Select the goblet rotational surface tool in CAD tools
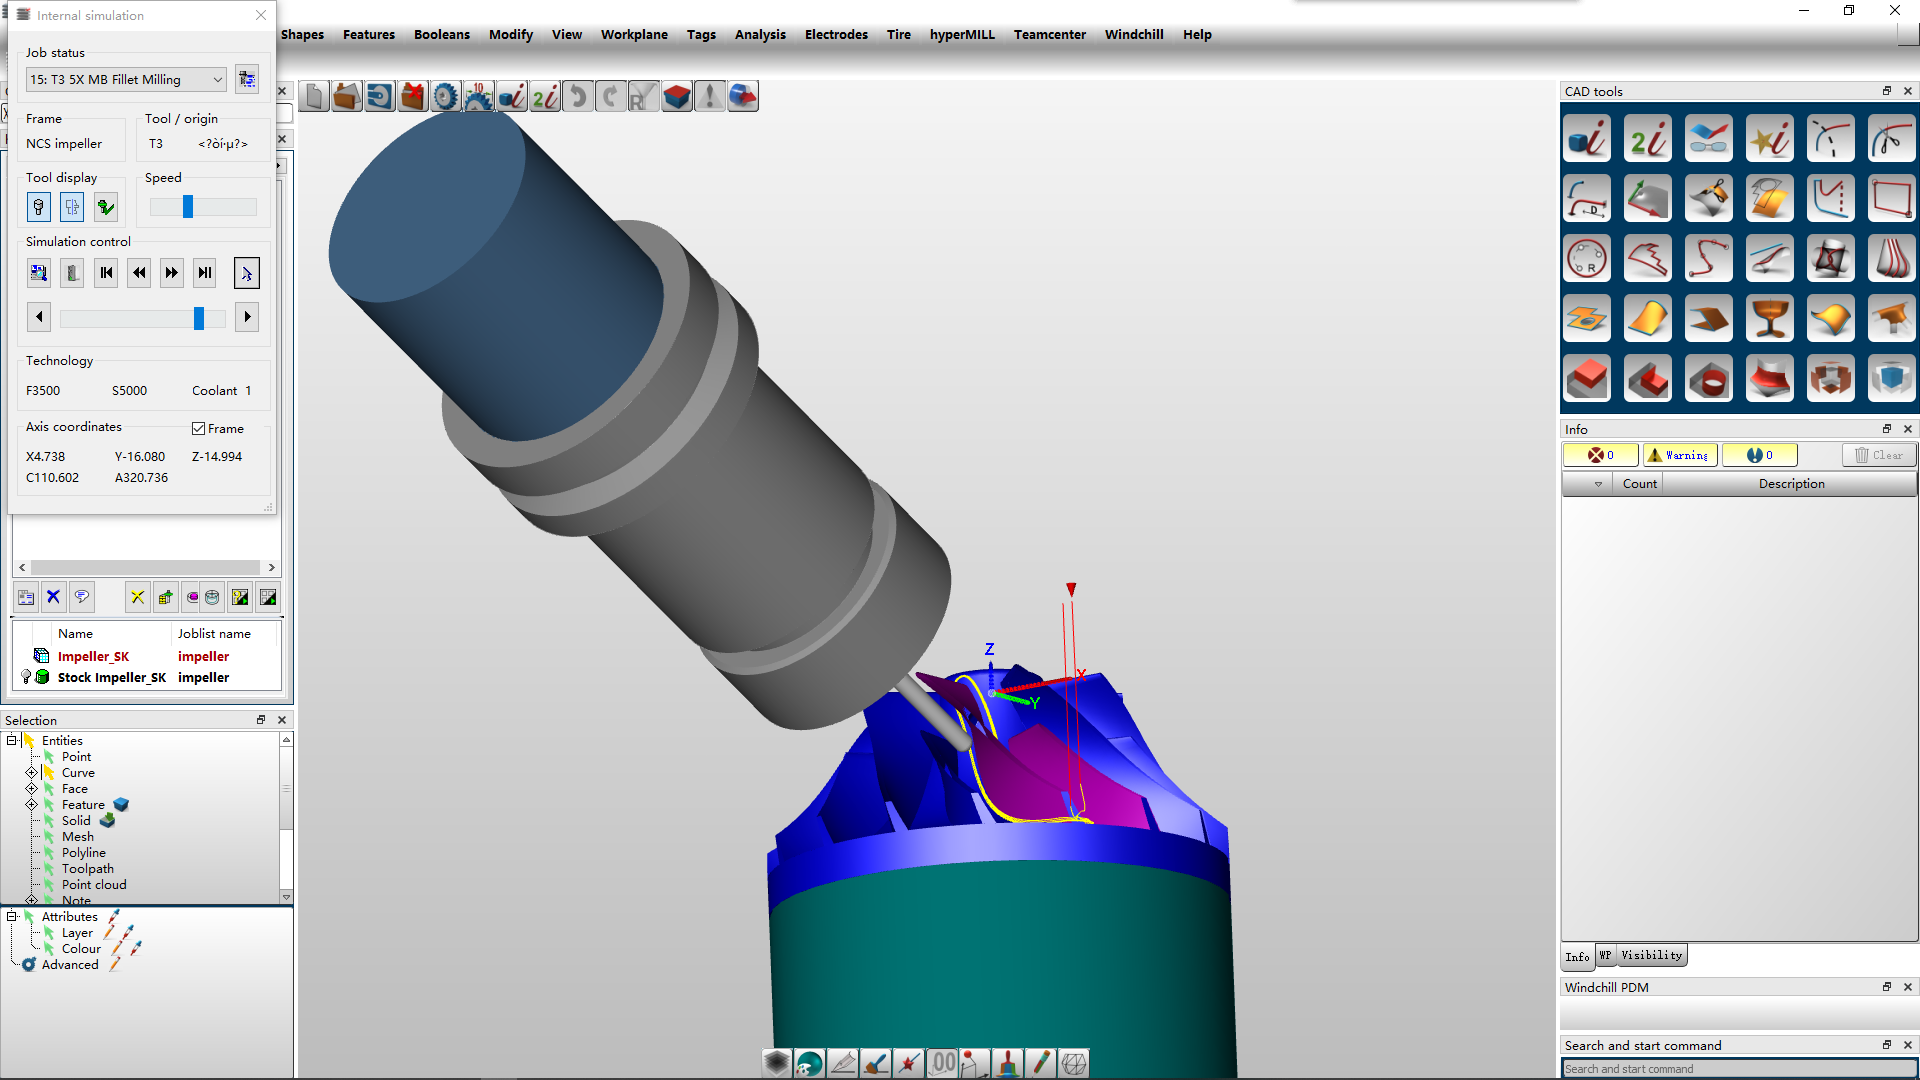 (x=1770, y=318)
